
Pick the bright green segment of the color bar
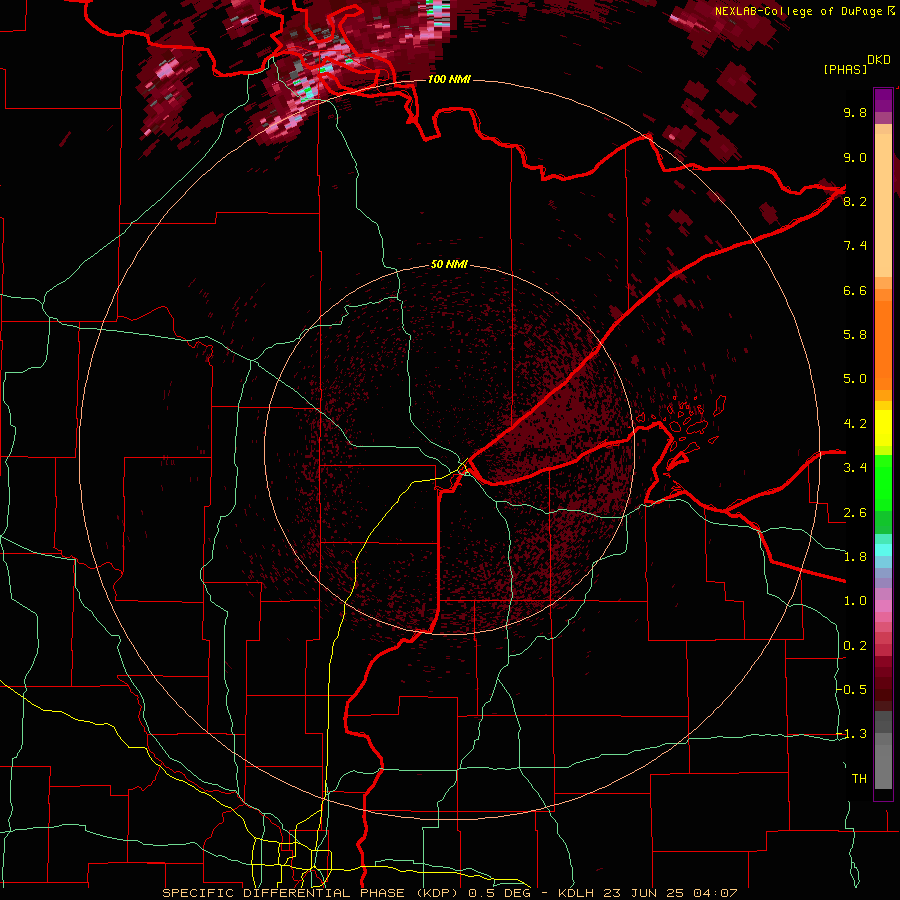click(883, 485)
